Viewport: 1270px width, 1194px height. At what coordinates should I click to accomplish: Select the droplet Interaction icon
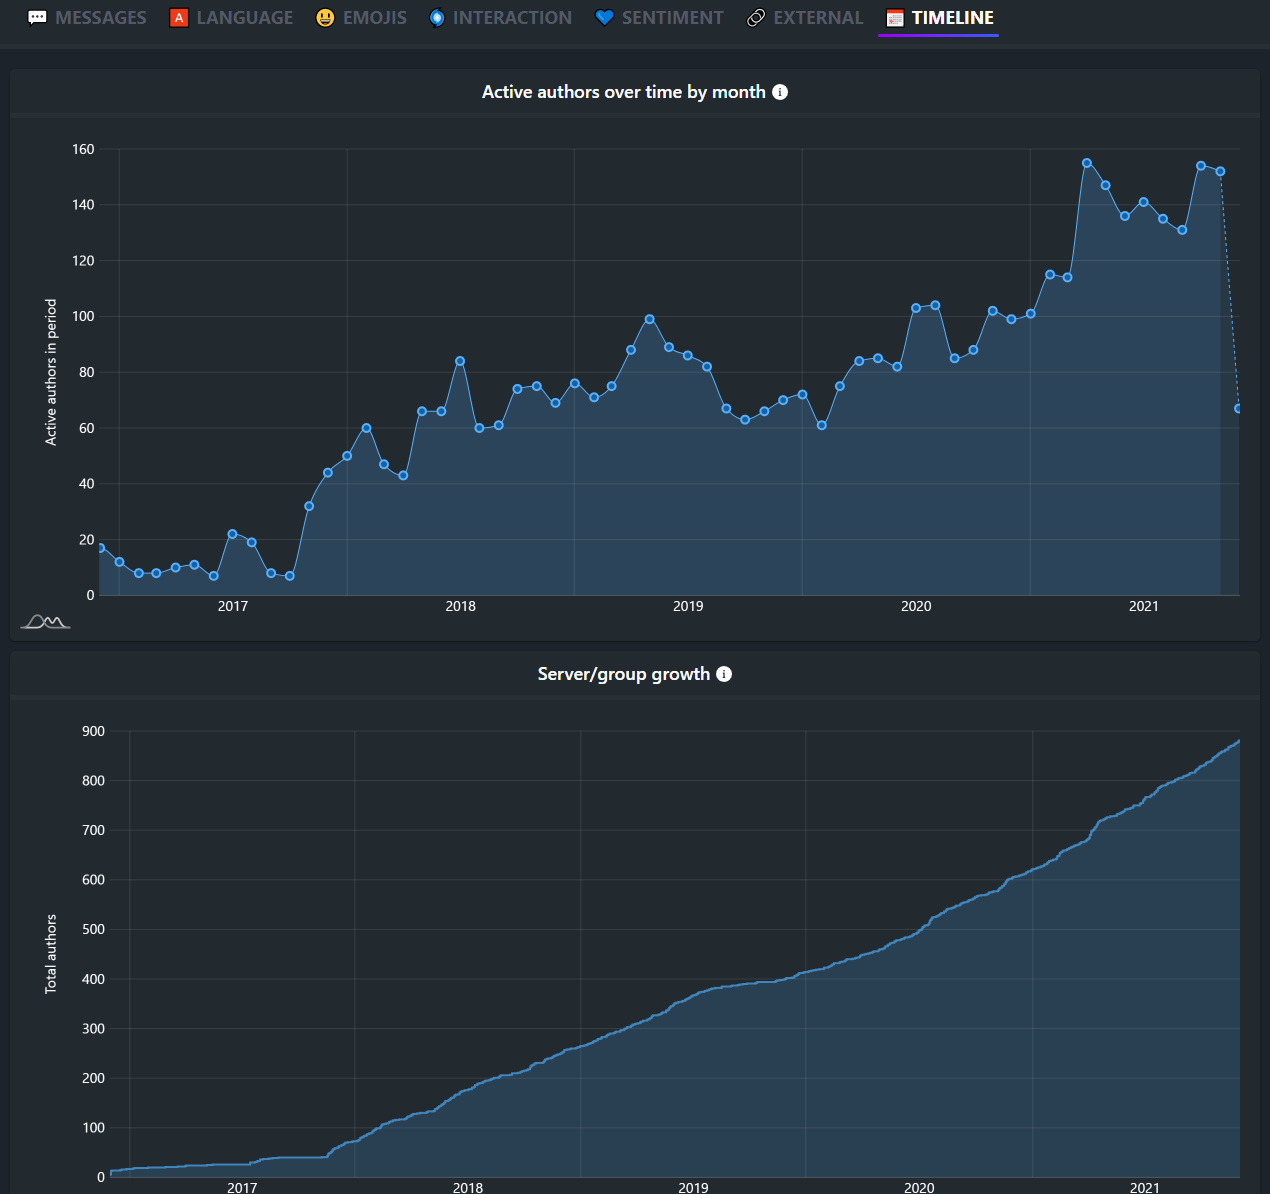[x=435, y=17]
